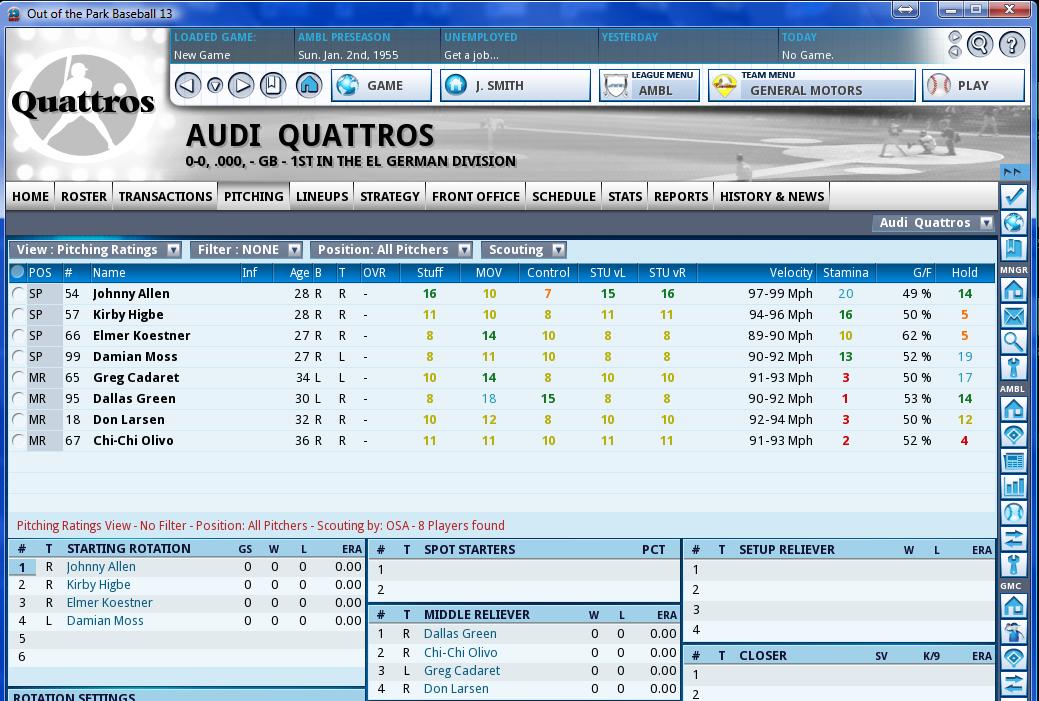Image resolution: width=1039 pixels, height=701 pixels.
Task: Open the Filter: NONE dropdown
Action: click(x=247, y=250)
